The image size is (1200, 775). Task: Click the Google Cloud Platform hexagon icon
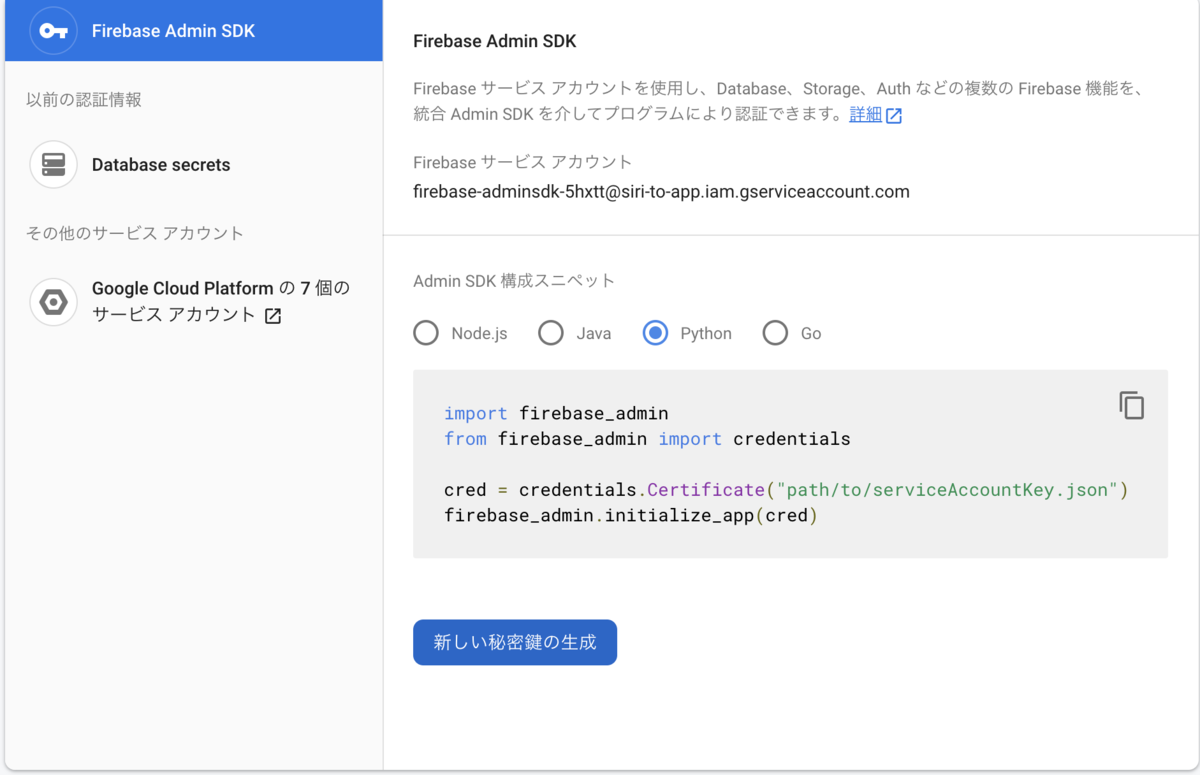(54, 302)
